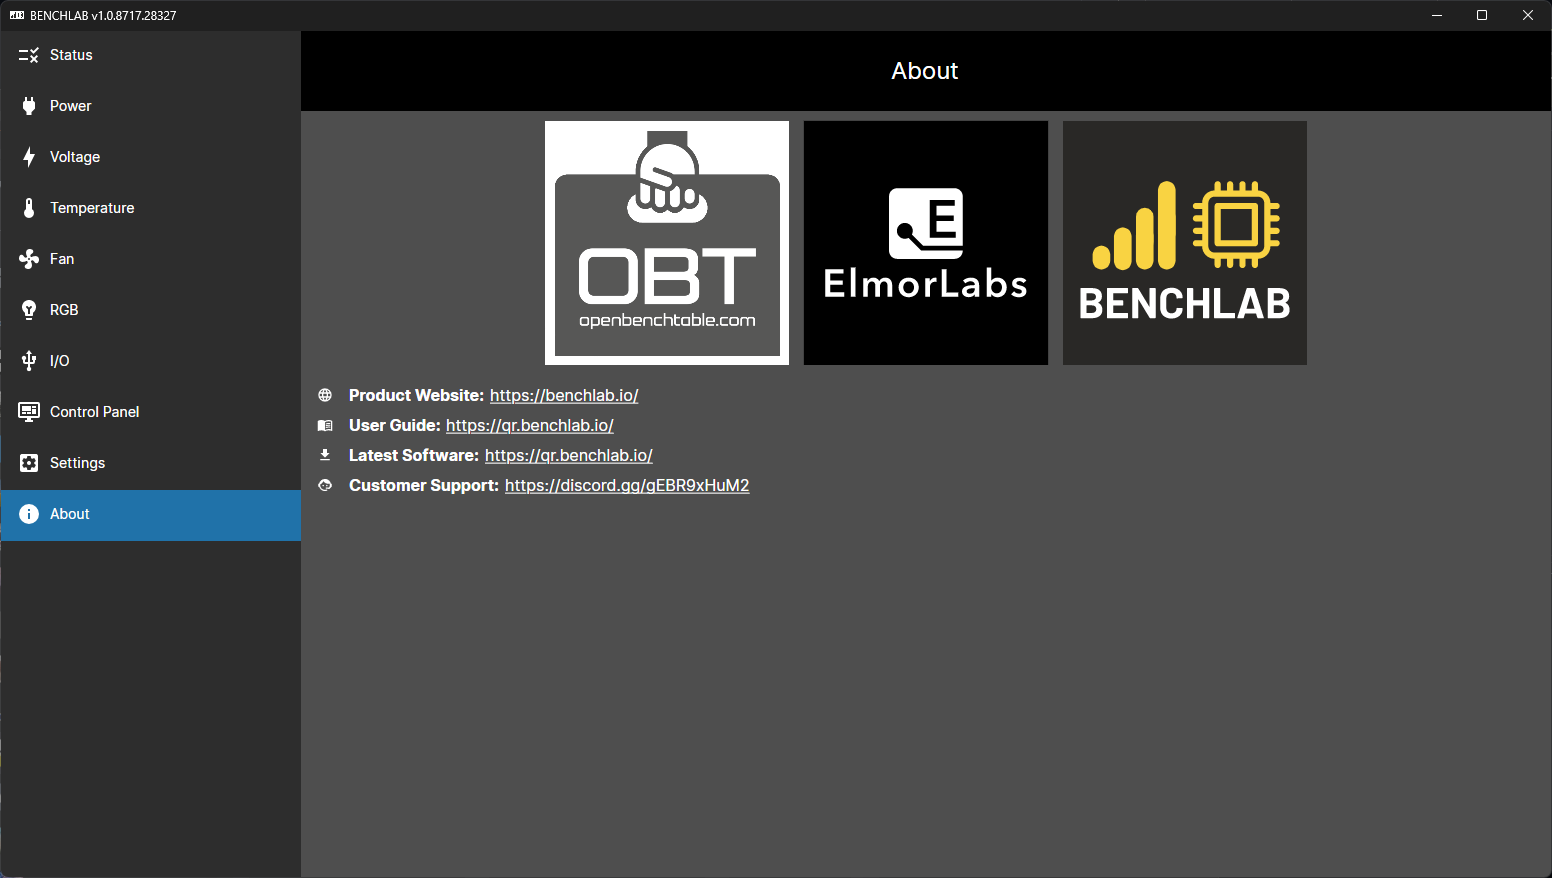1552x878 pixels.
Task: Select the Voltage lightning bolt icon
Action: [29, 157]
